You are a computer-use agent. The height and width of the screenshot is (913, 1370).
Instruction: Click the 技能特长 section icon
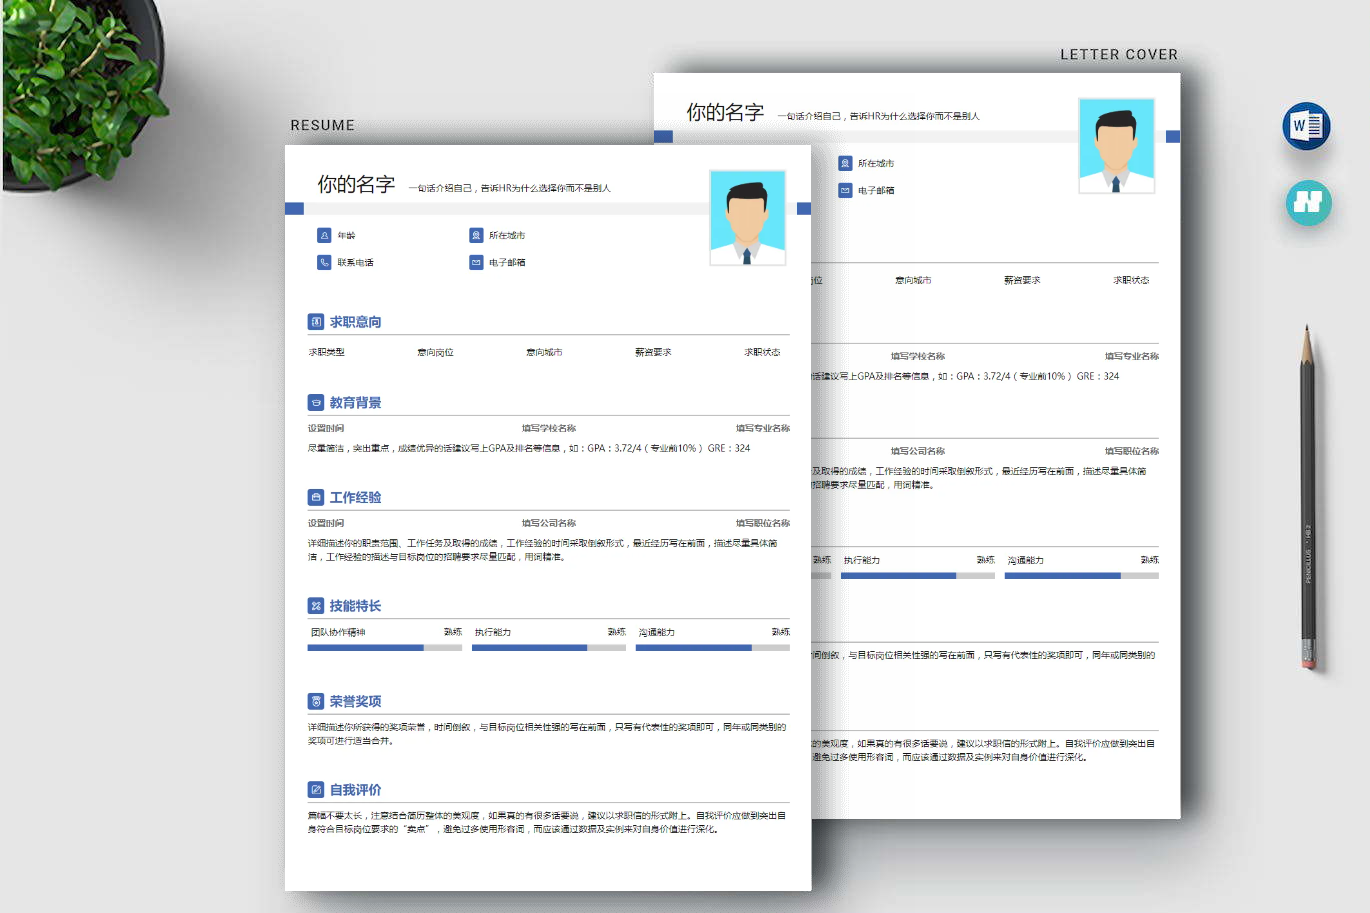(316, 606)
